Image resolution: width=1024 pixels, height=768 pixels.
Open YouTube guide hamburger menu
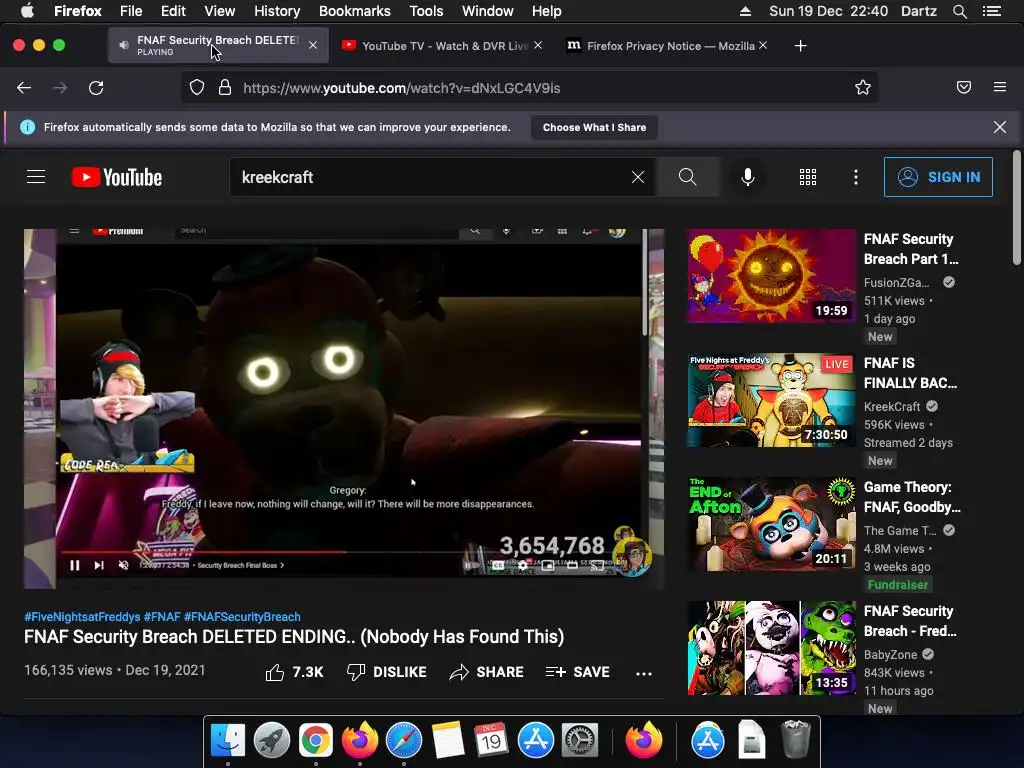point(36,177)
